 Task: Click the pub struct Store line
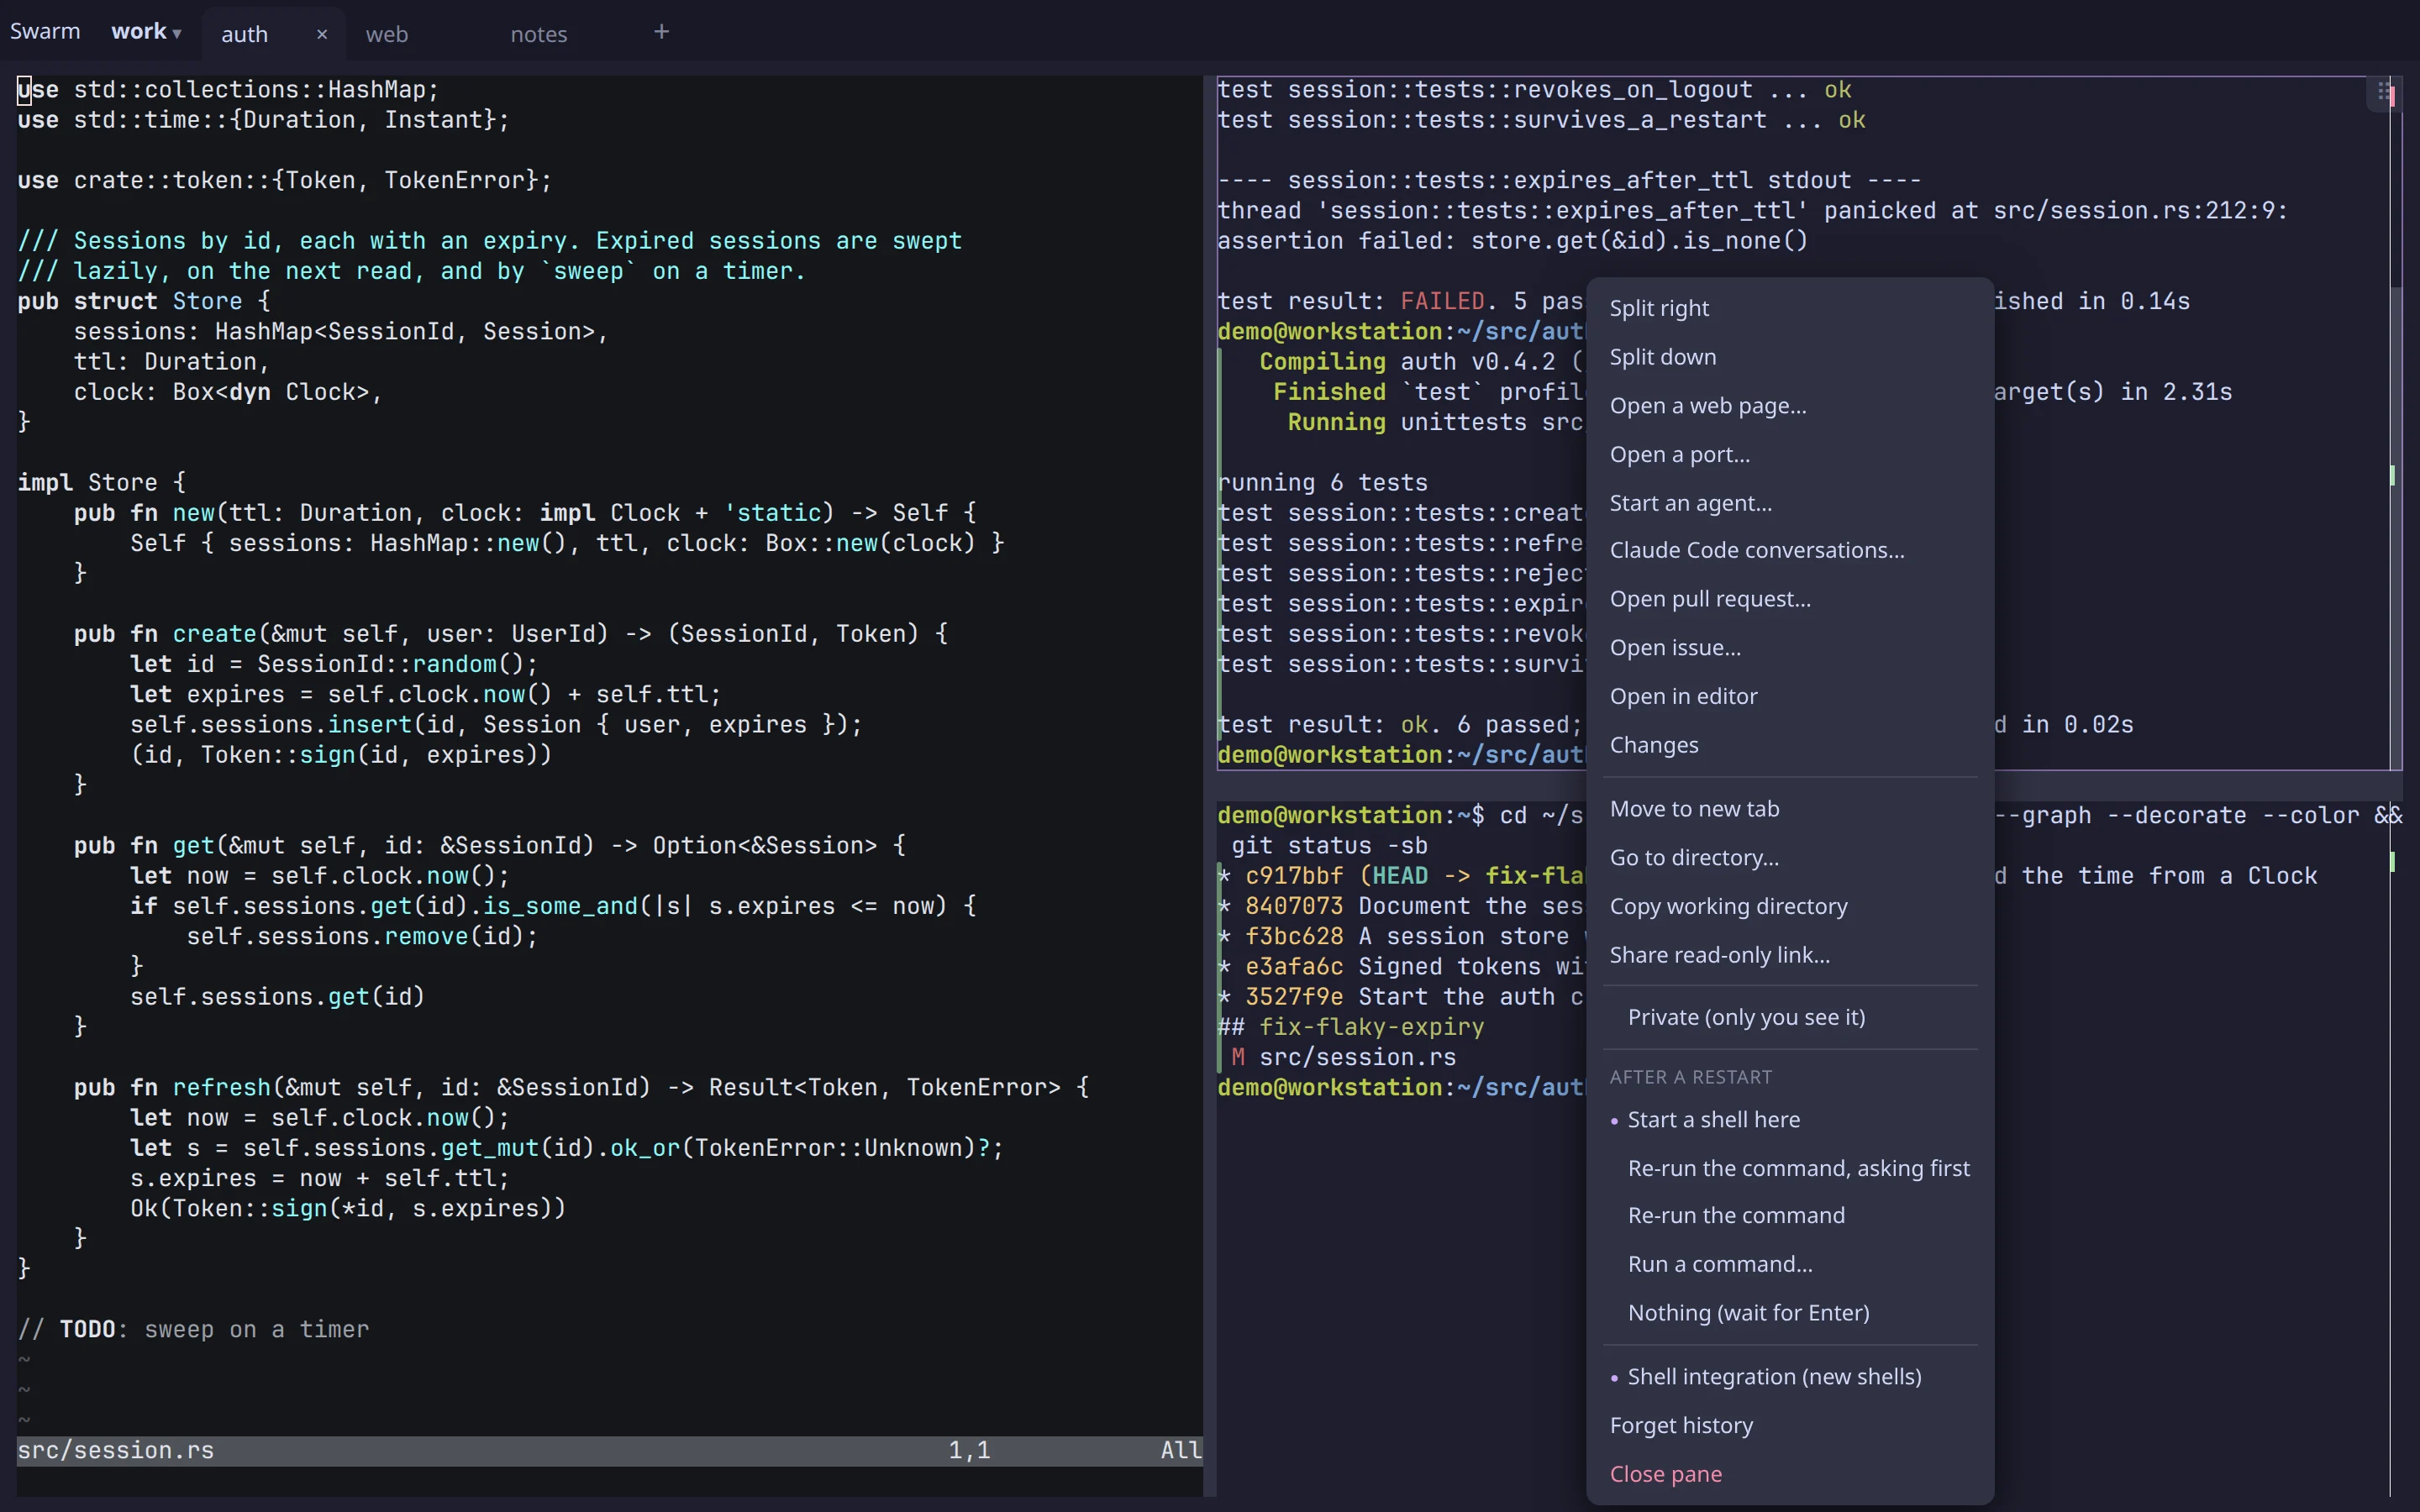tap(144, 302)
